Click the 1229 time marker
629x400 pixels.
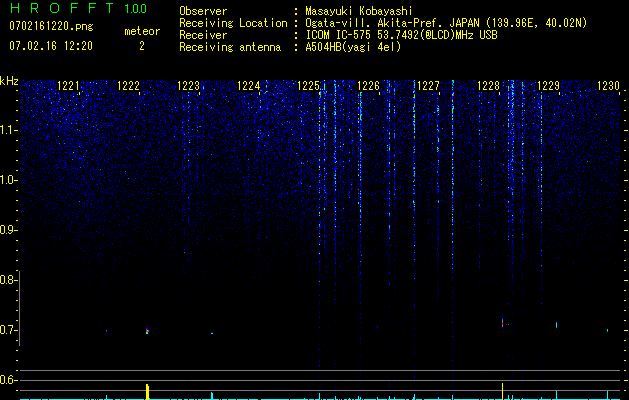(x=548, y=86)
